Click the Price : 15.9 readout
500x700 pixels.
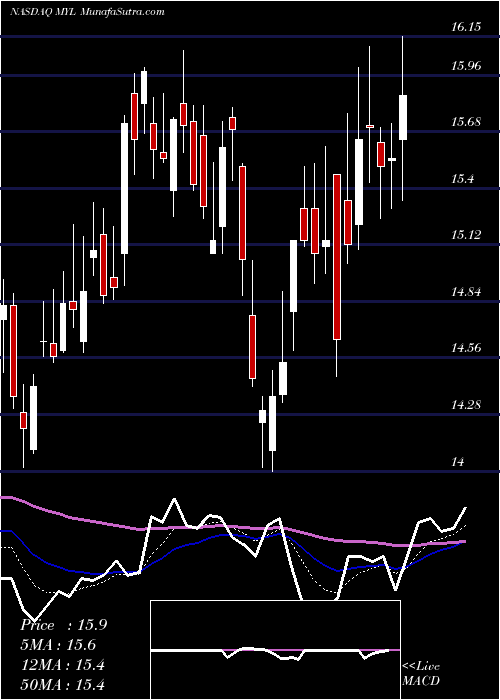[x=63, y=625]
